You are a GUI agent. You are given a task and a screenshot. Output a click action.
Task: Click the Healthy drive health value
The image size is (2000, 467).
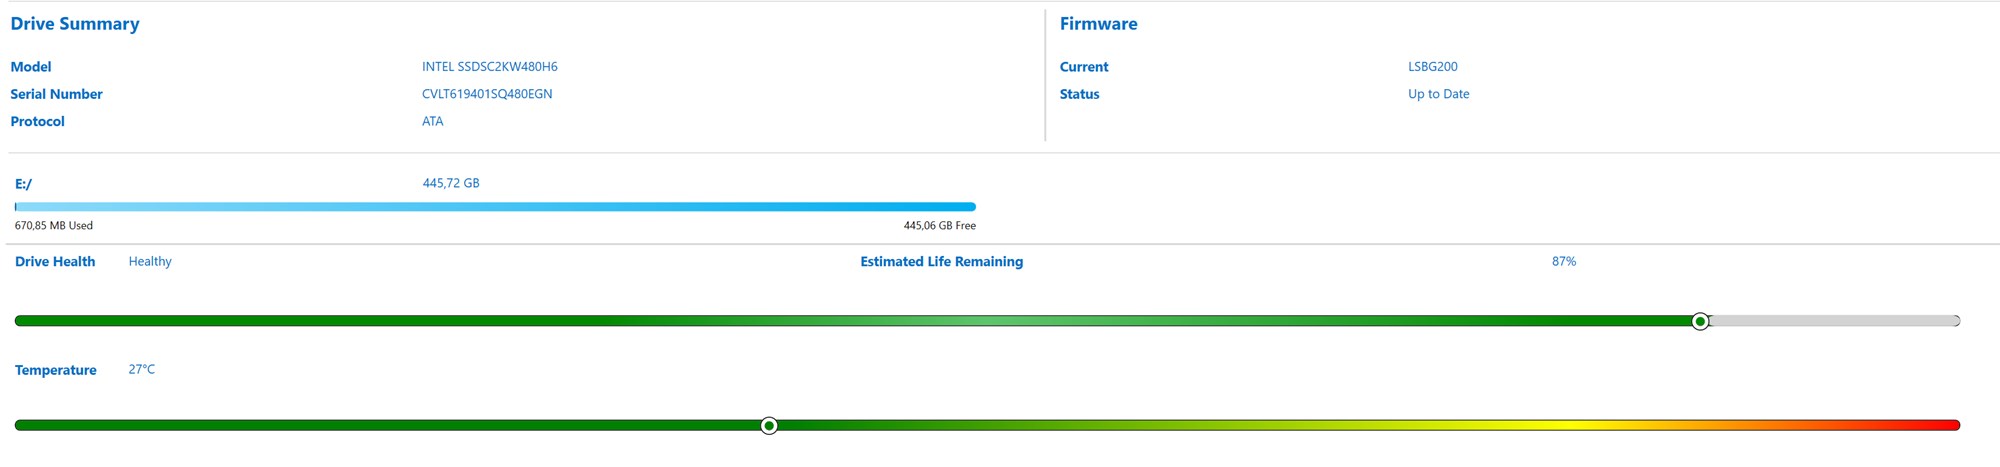[150, 261]
